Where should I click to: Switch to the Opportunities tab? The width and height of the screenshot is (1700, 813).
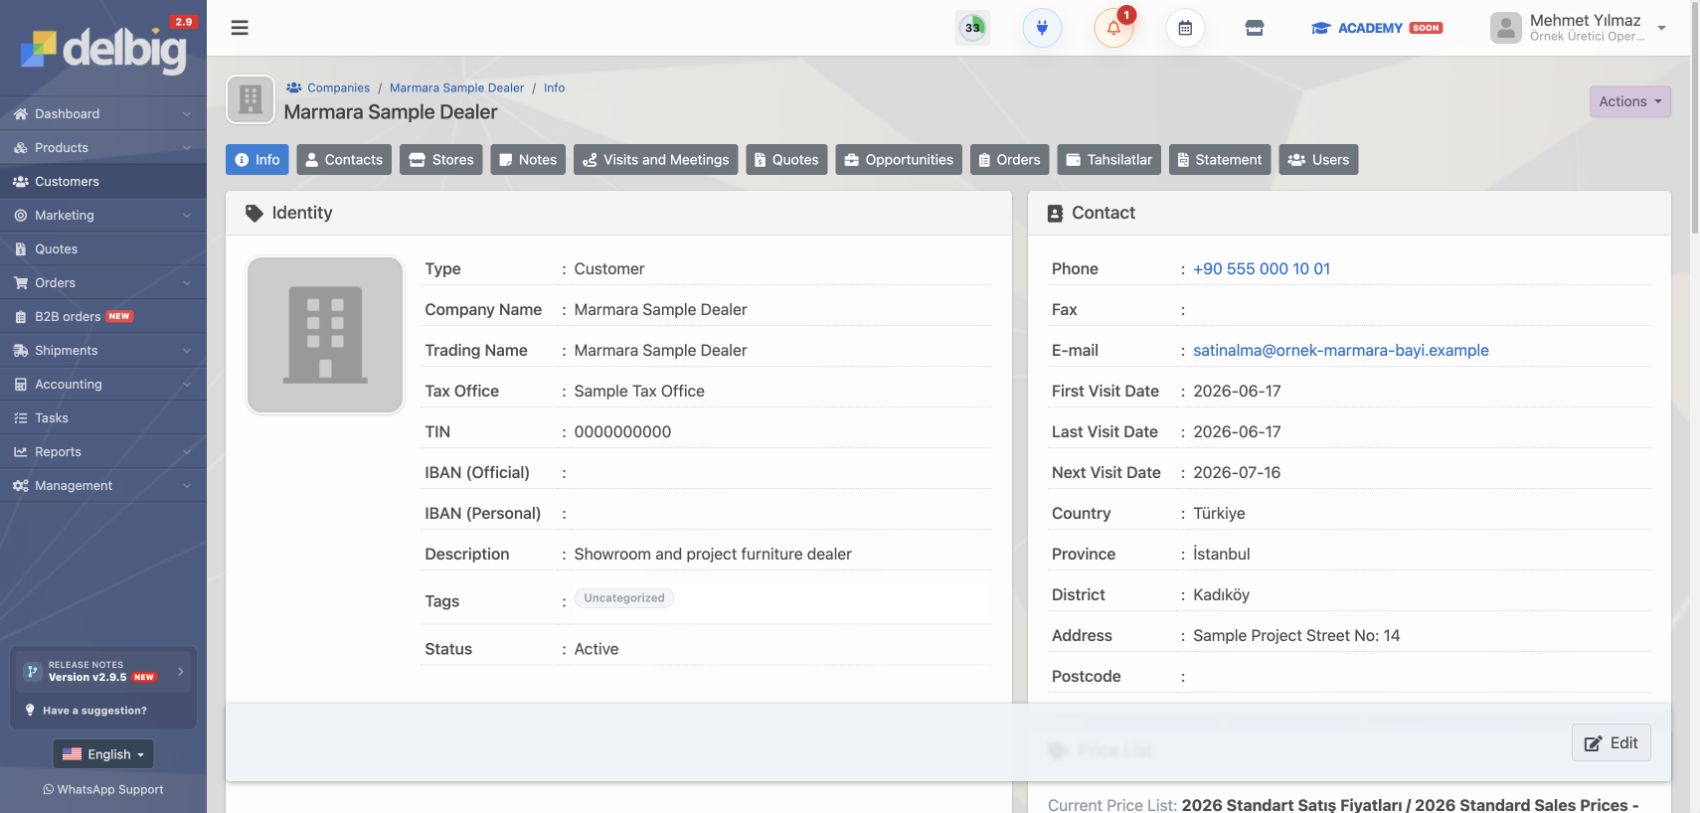click(x=899, y=160)
